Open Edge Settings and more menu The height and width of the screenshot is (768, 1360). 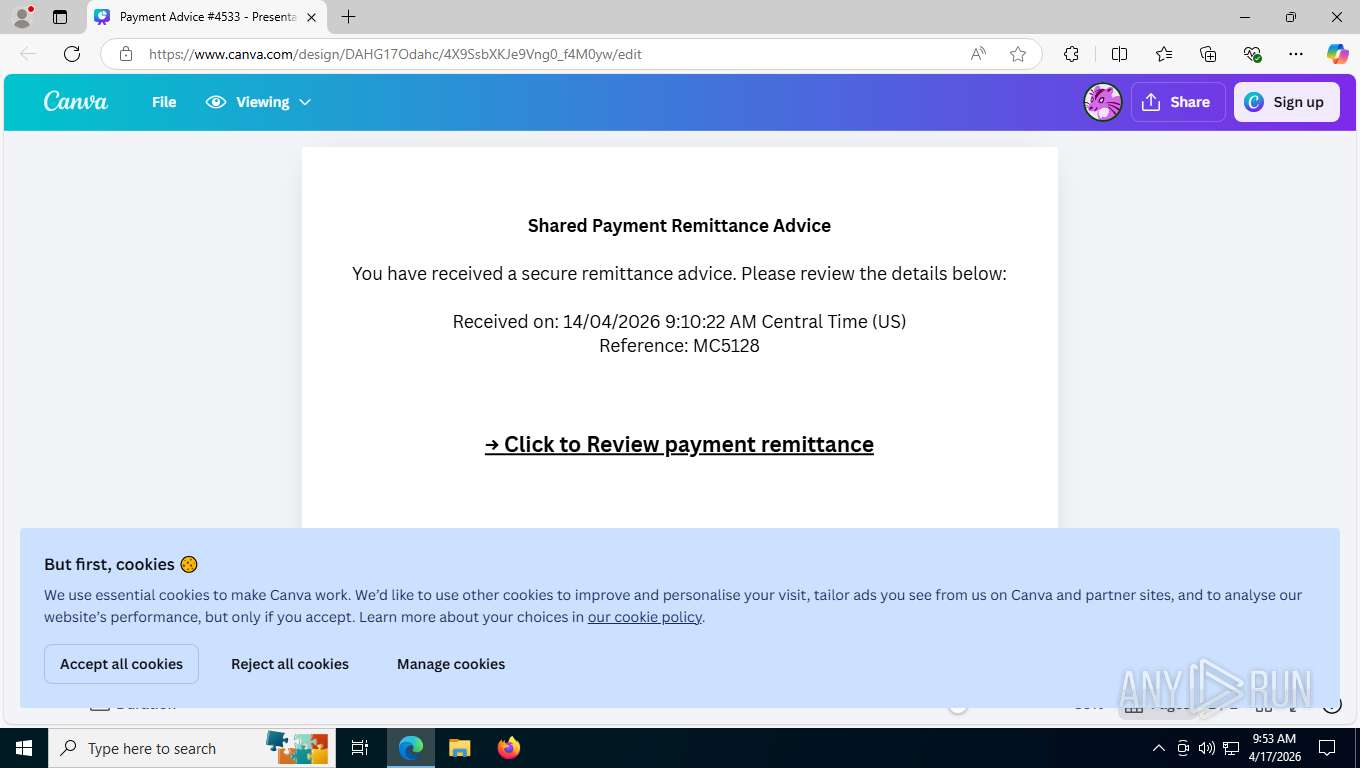click(x=1296, y=54)
